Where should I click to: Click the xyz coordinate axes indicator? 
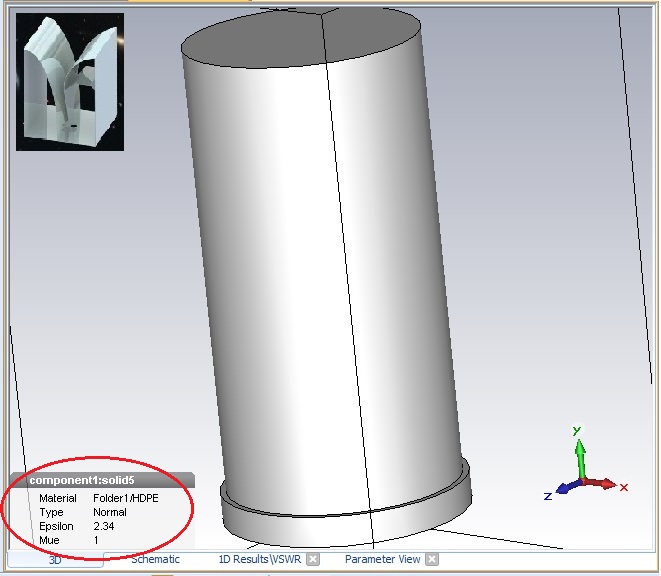587,464
